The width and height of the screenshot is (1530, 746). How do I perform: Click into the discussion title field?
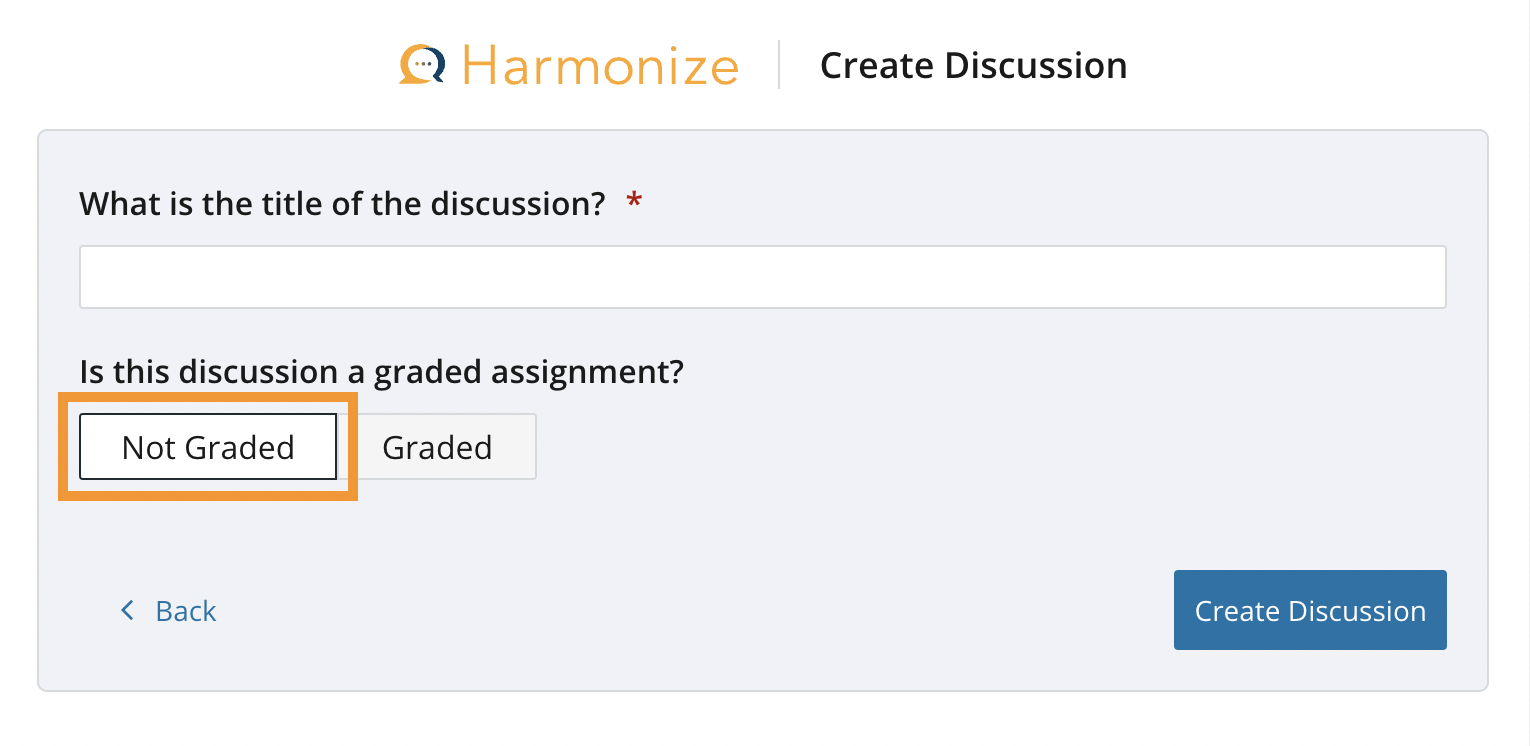762,277
